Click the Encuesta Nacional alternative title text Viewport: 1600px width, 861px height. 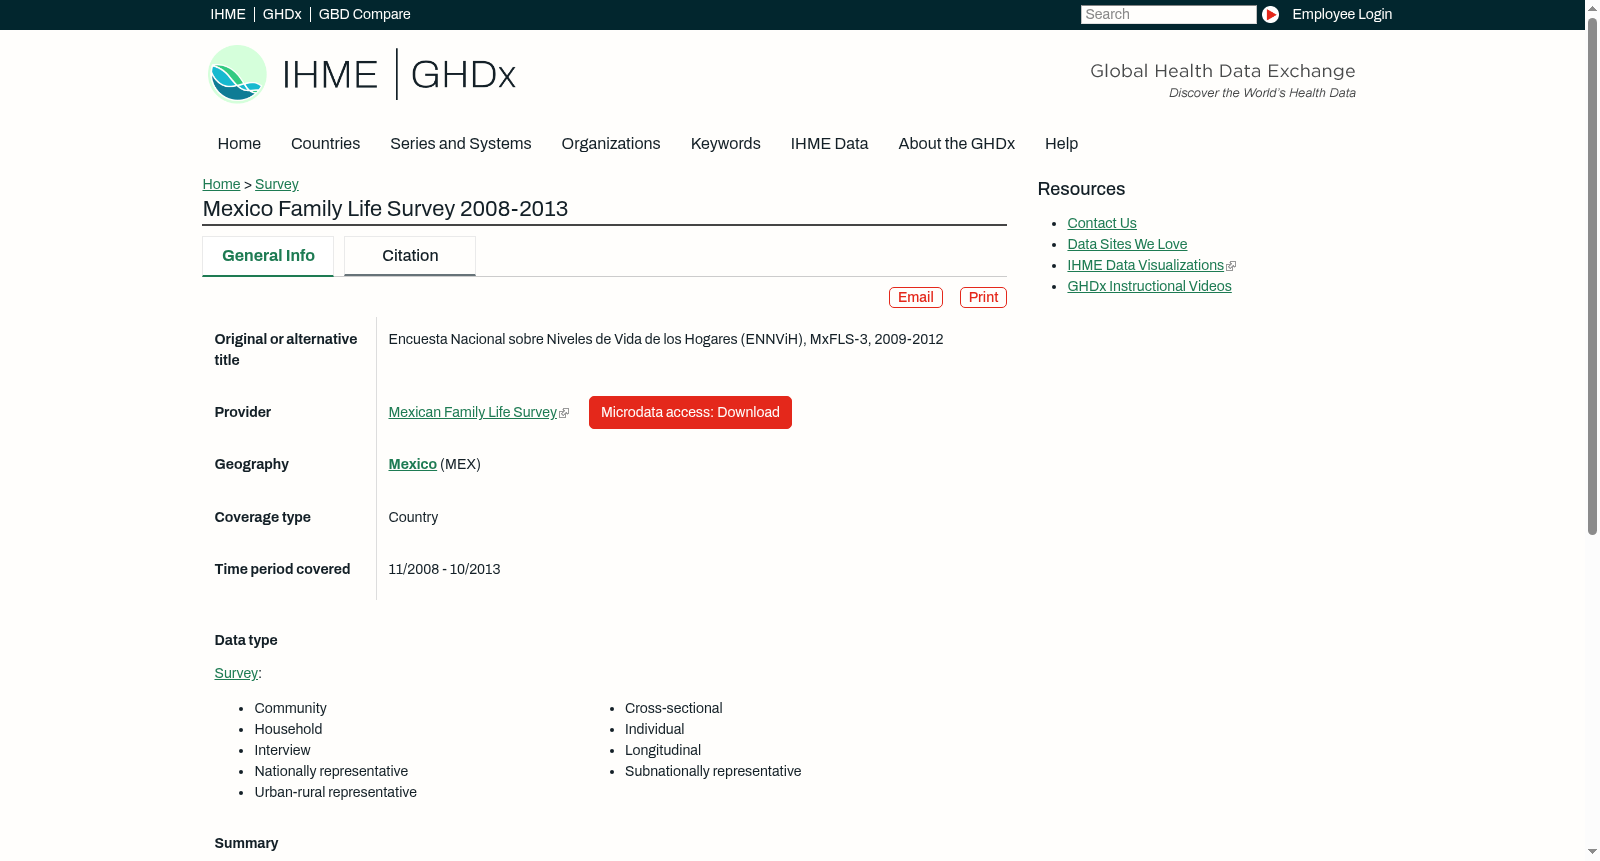click(666, 339)
